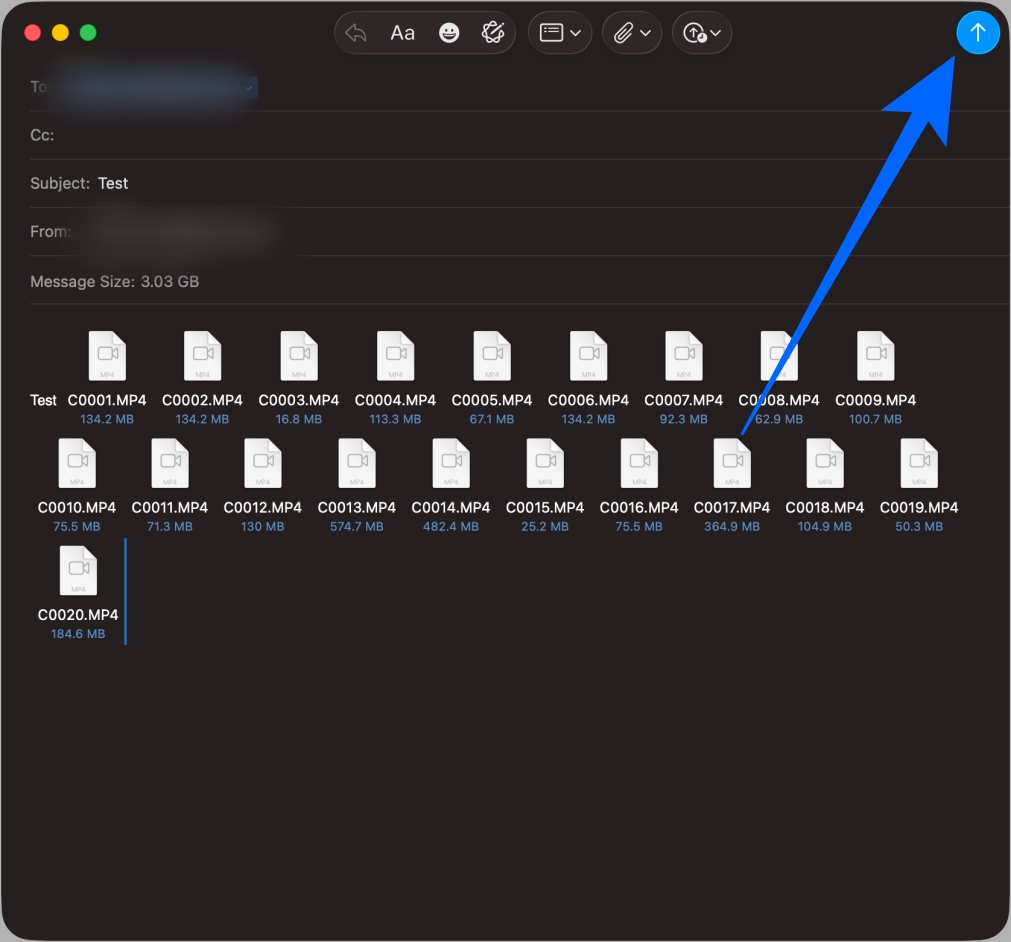
Task: Click the paperclip attachment icon
Action: coord(625,32)
